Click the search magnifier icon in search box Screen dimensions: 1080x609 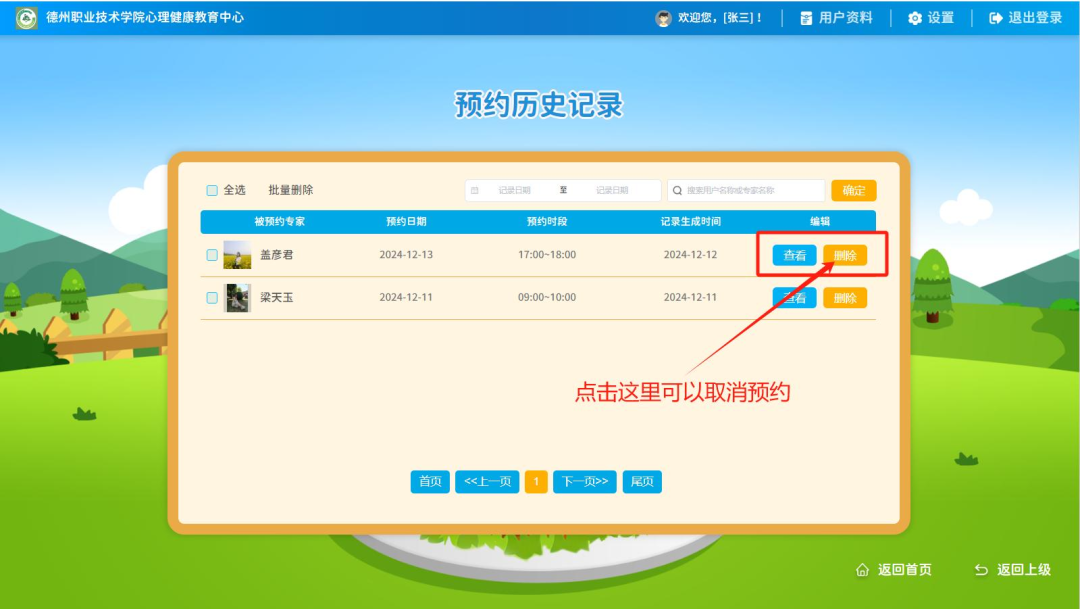pos(677,191)
